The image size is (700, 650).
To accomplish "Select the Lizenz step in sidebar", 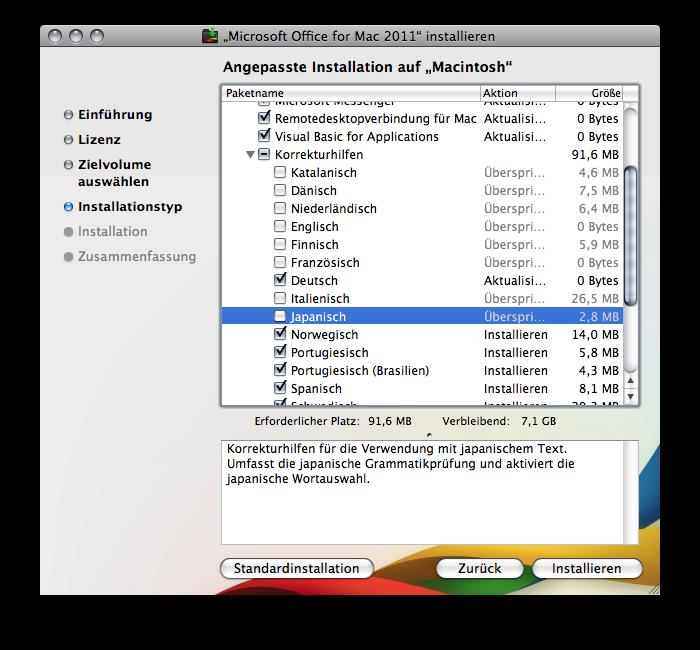I will pyautogui.click(x=99, y=140).
